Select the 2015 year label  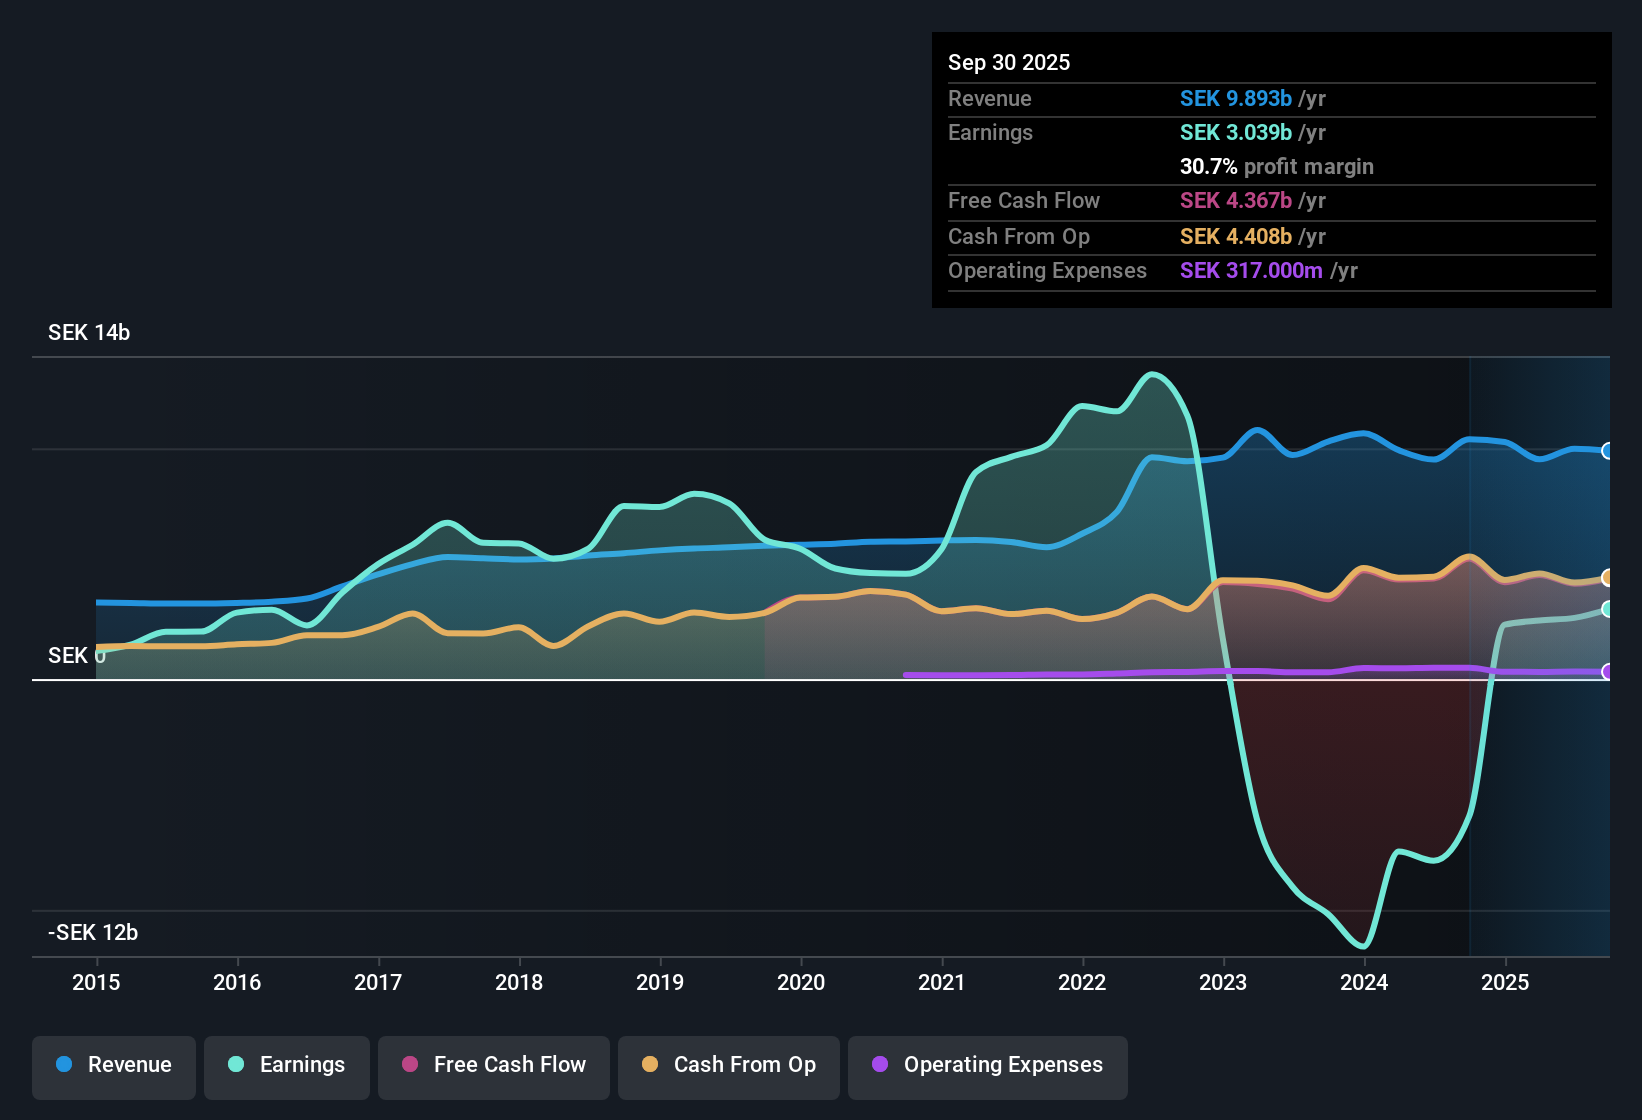[x=96, y=983]
